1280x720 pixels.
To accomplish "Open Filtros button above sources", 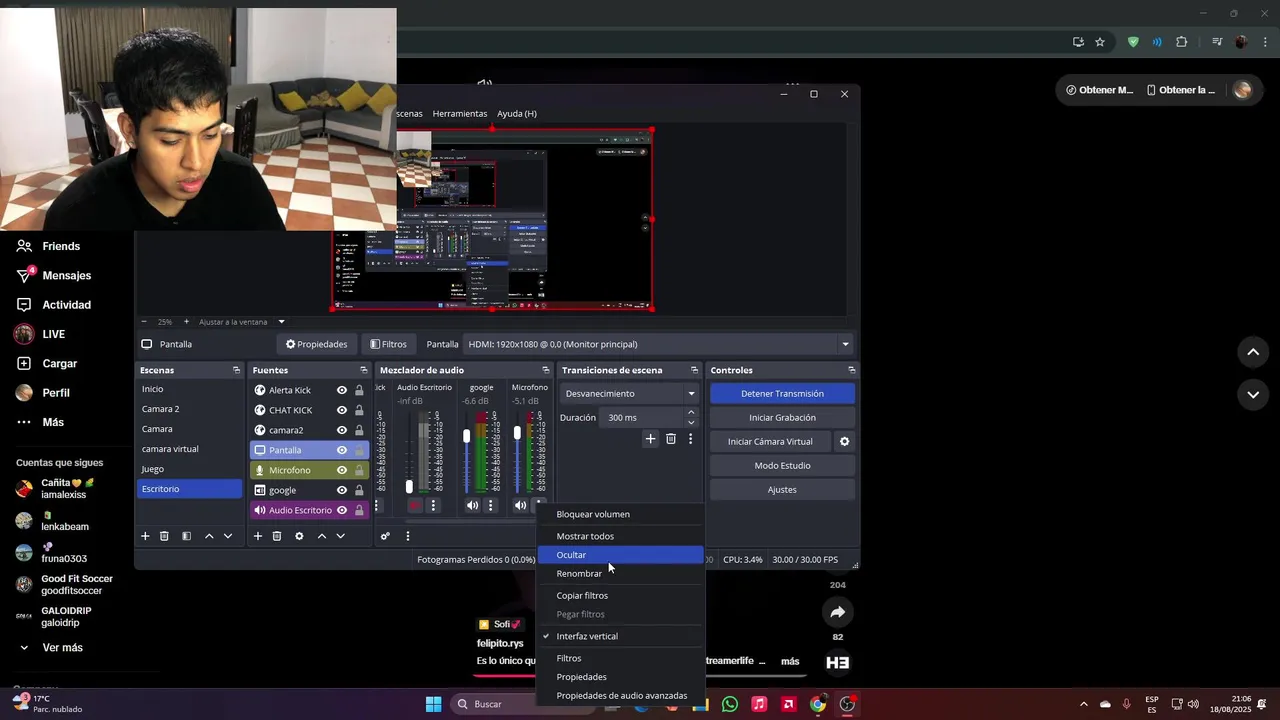I will coord(388,344).
